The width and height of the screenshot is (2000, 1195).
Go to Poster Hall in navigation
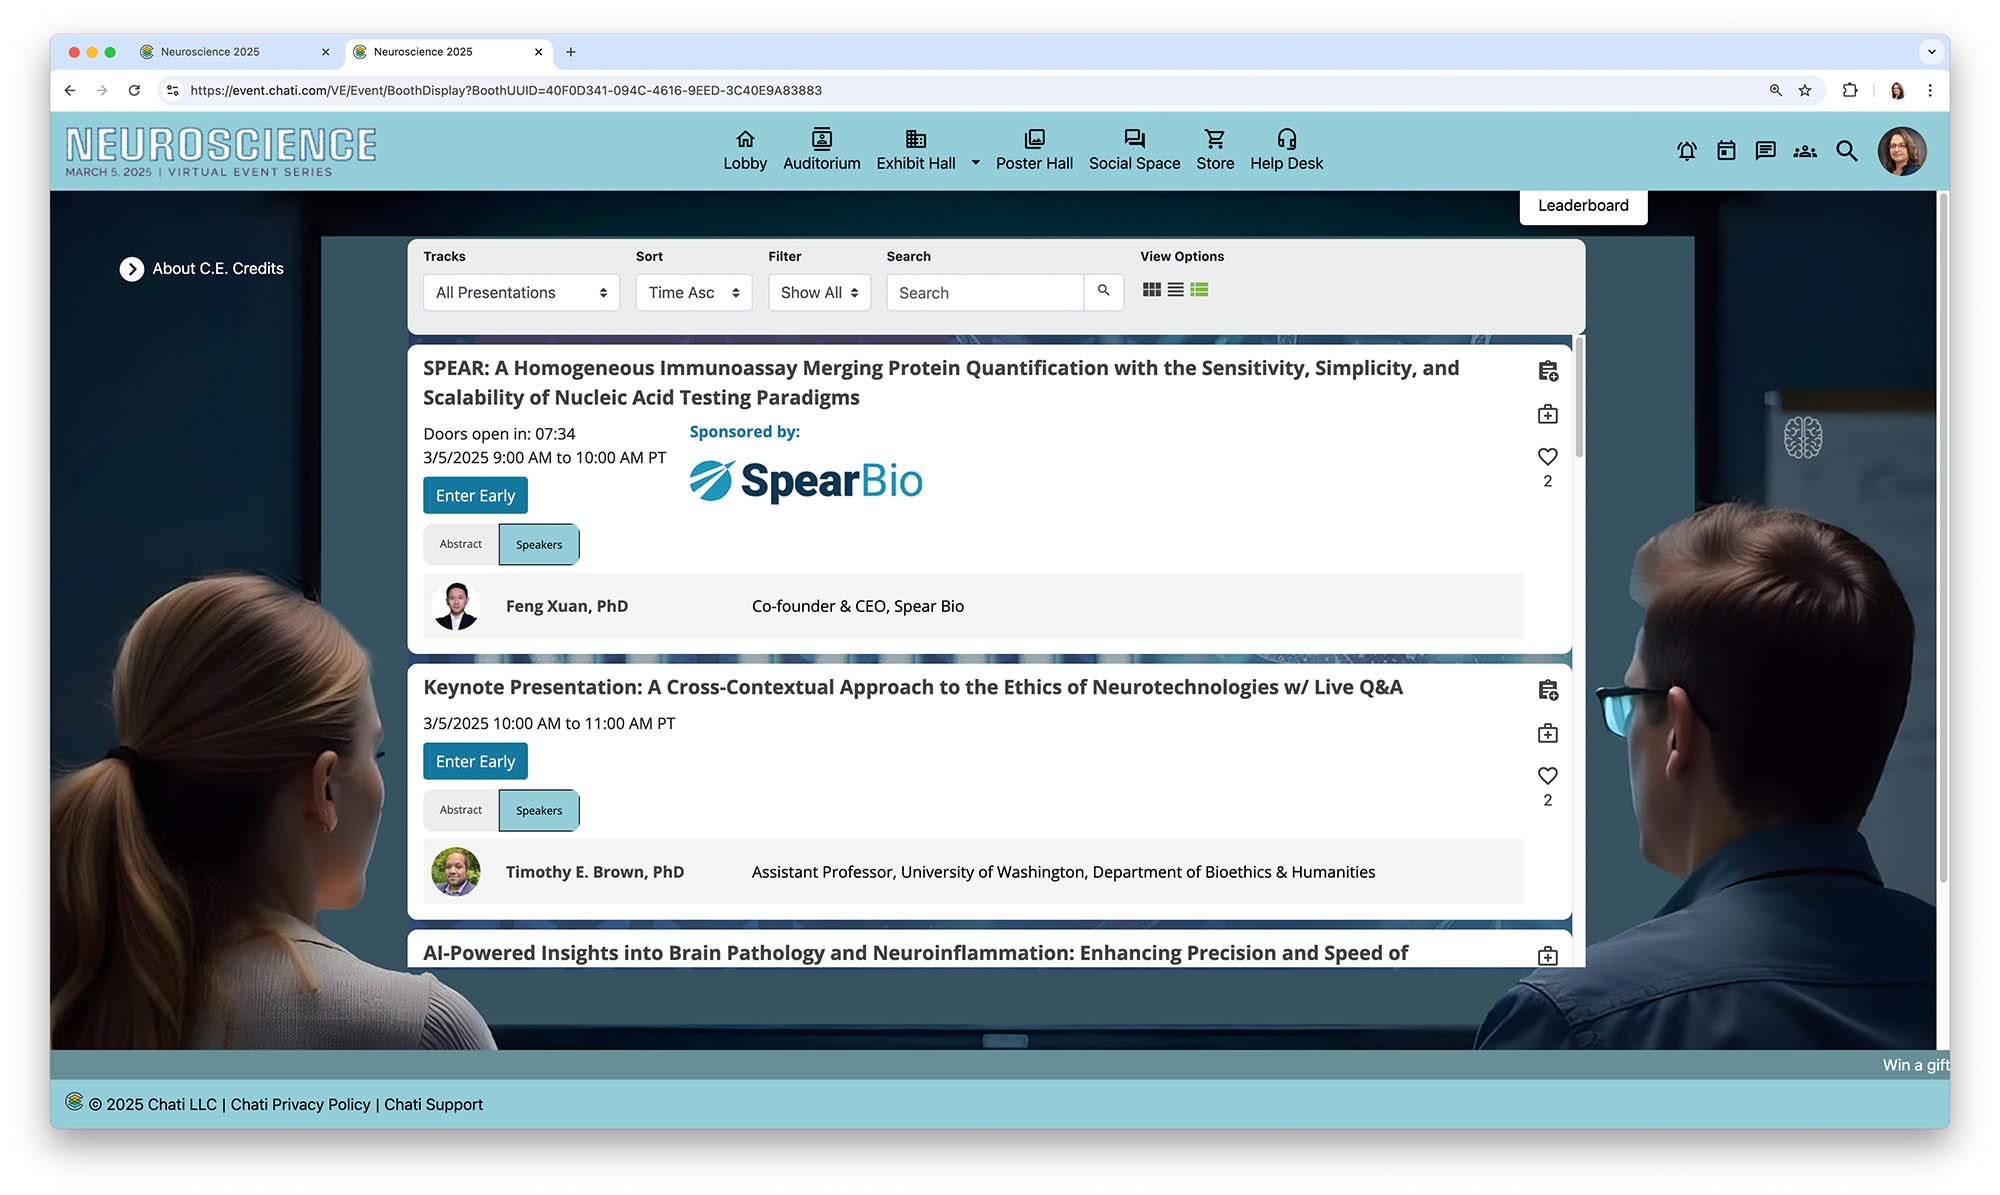pyautogui.click(x=1034, y=150)
